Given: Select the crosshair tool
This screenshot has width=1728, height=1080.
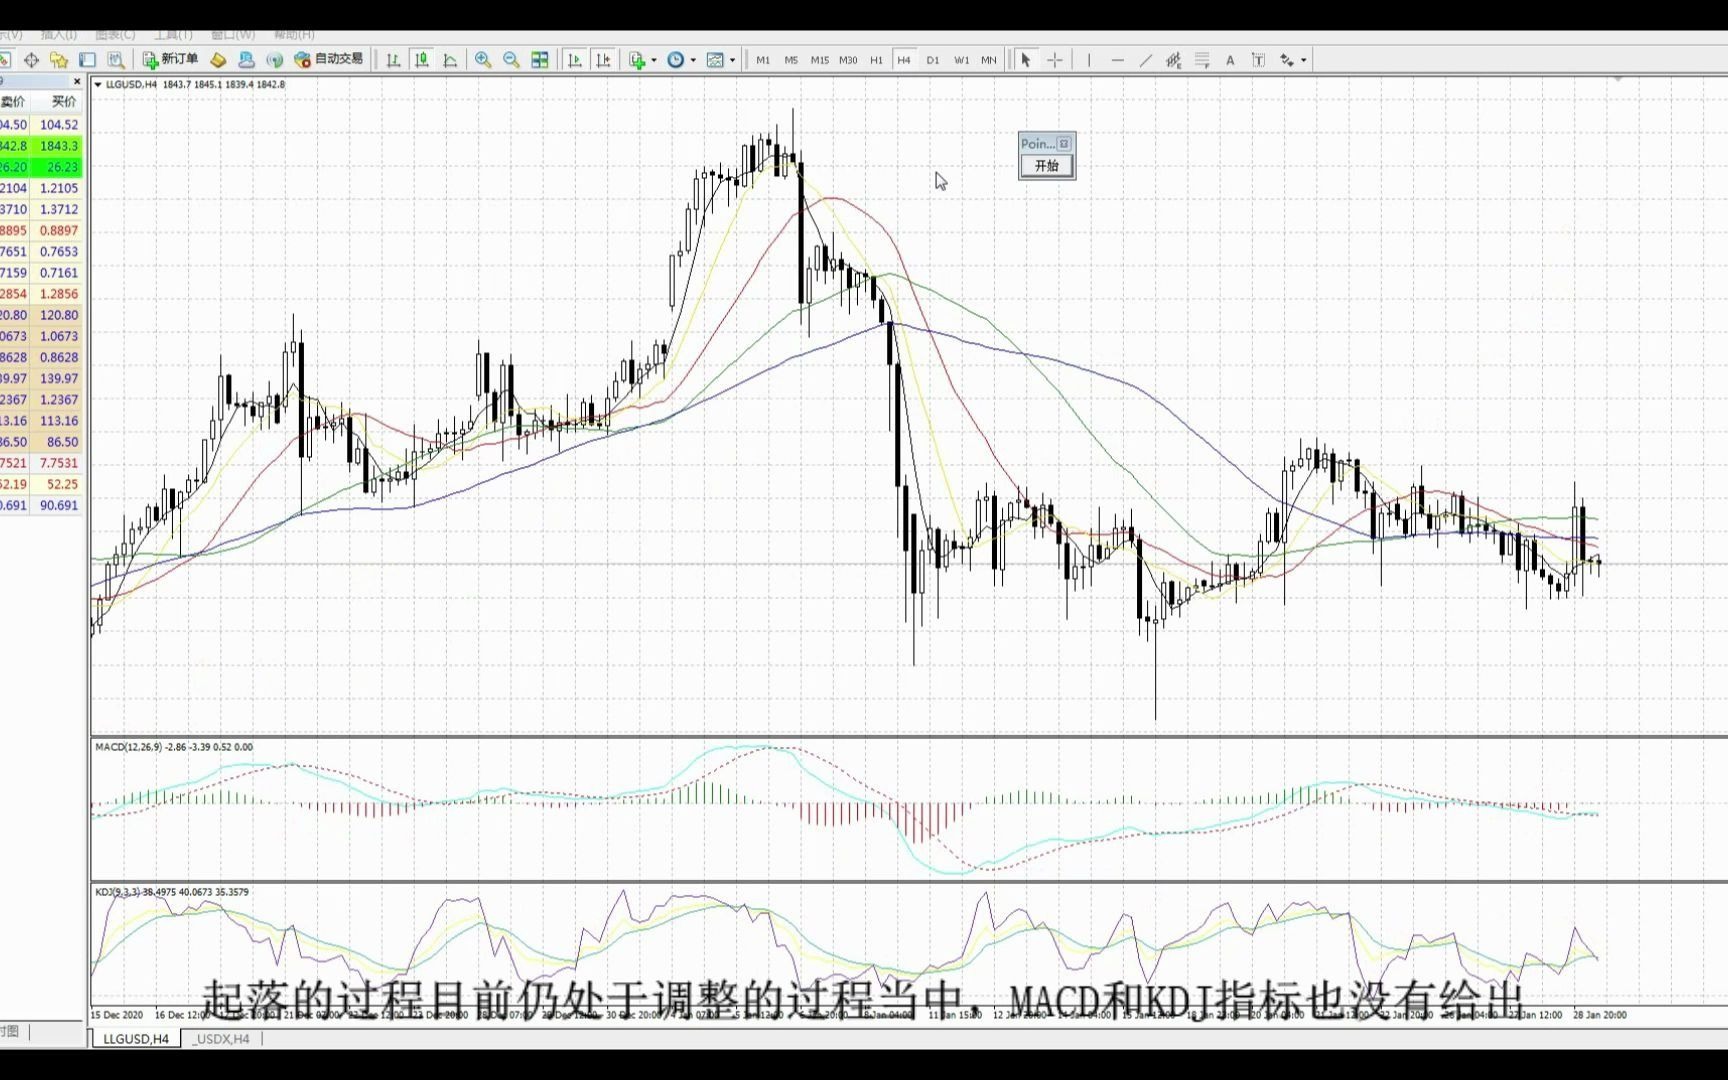Looking at the screenshot, I should [x=1054, y=60].
